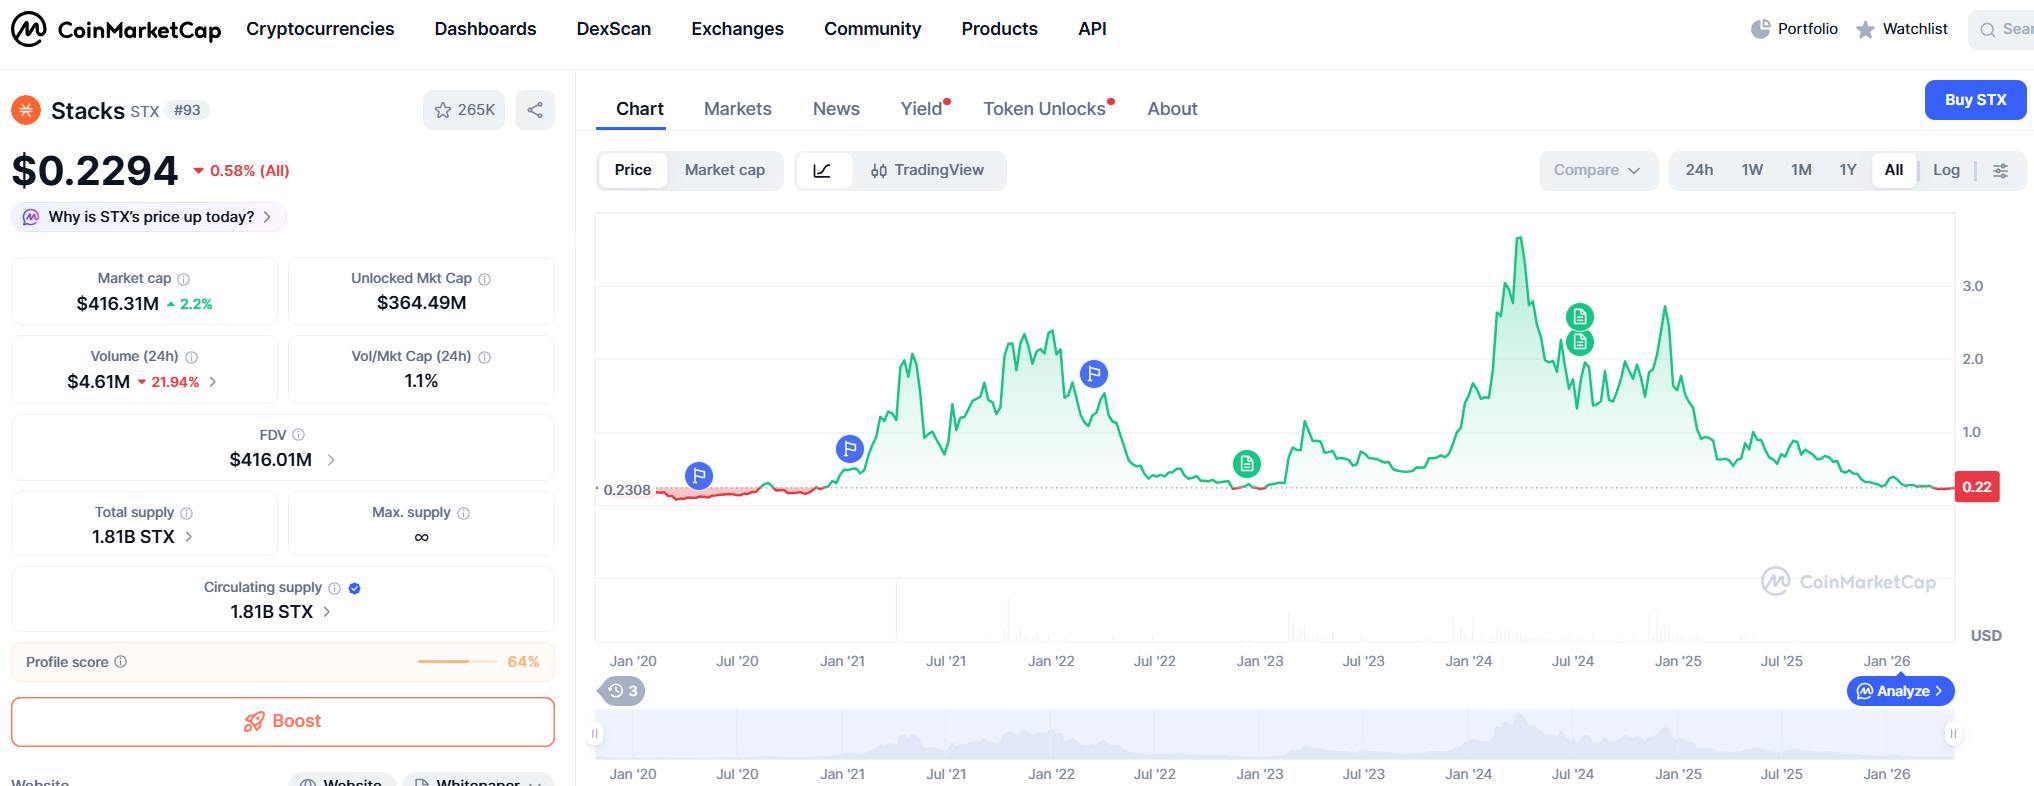This screenshot has width=2034, height=786.
Task: Set chart range to 1M
Action: (1801, 171)
